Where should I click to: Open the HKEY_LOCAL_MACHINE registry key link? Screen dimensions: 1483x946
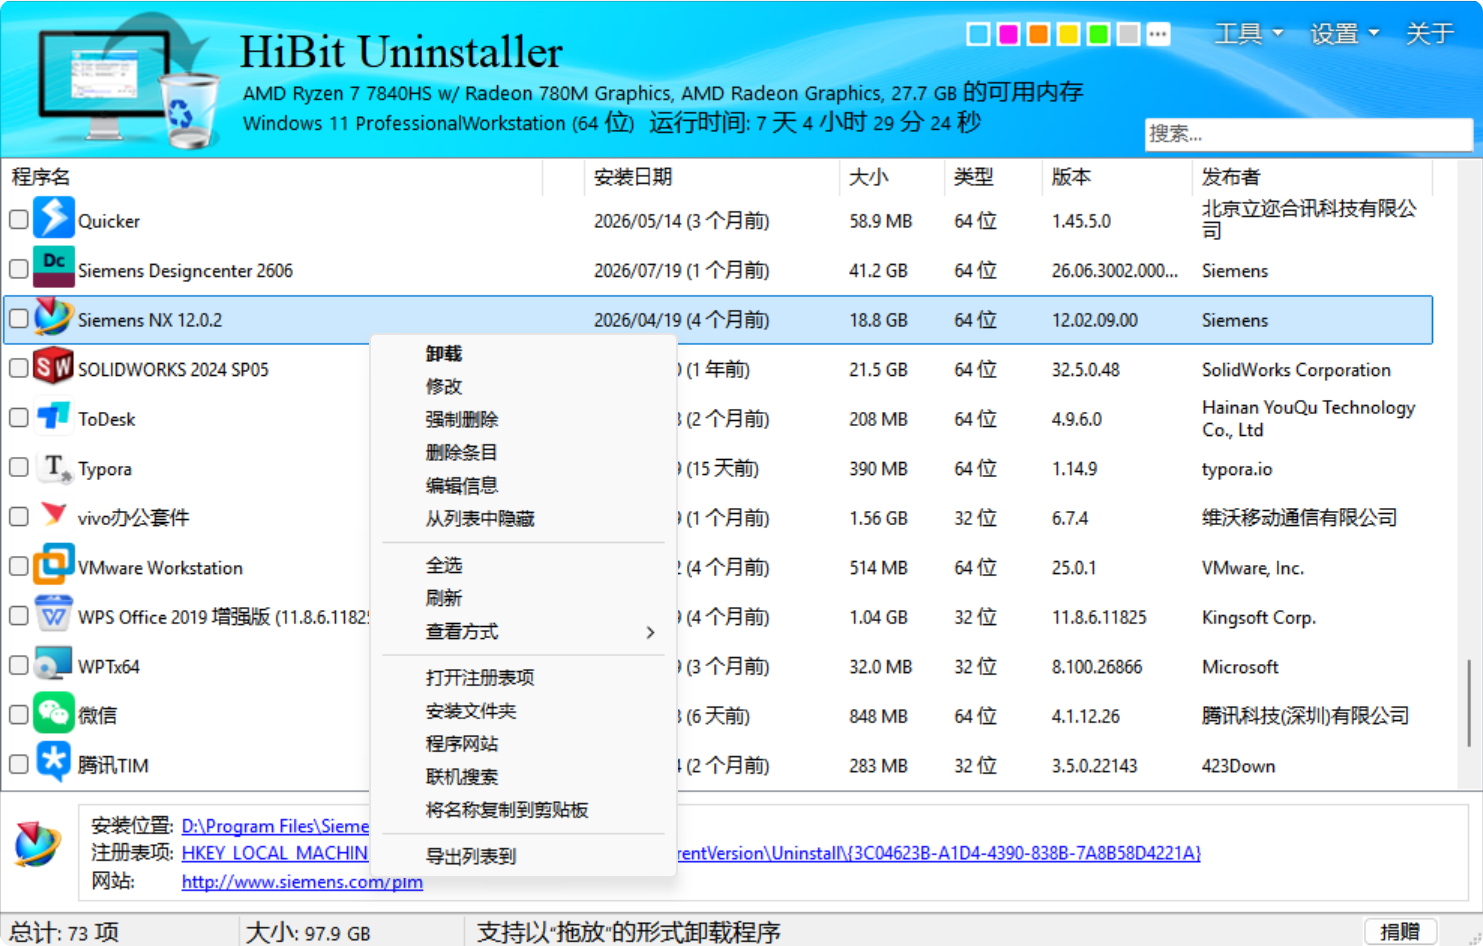[x=275, y=853]
